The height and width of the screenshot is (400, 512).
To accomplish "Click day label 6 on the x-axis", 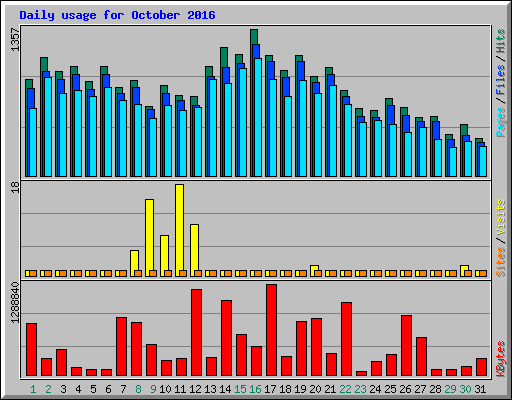I will click(108, 389).
